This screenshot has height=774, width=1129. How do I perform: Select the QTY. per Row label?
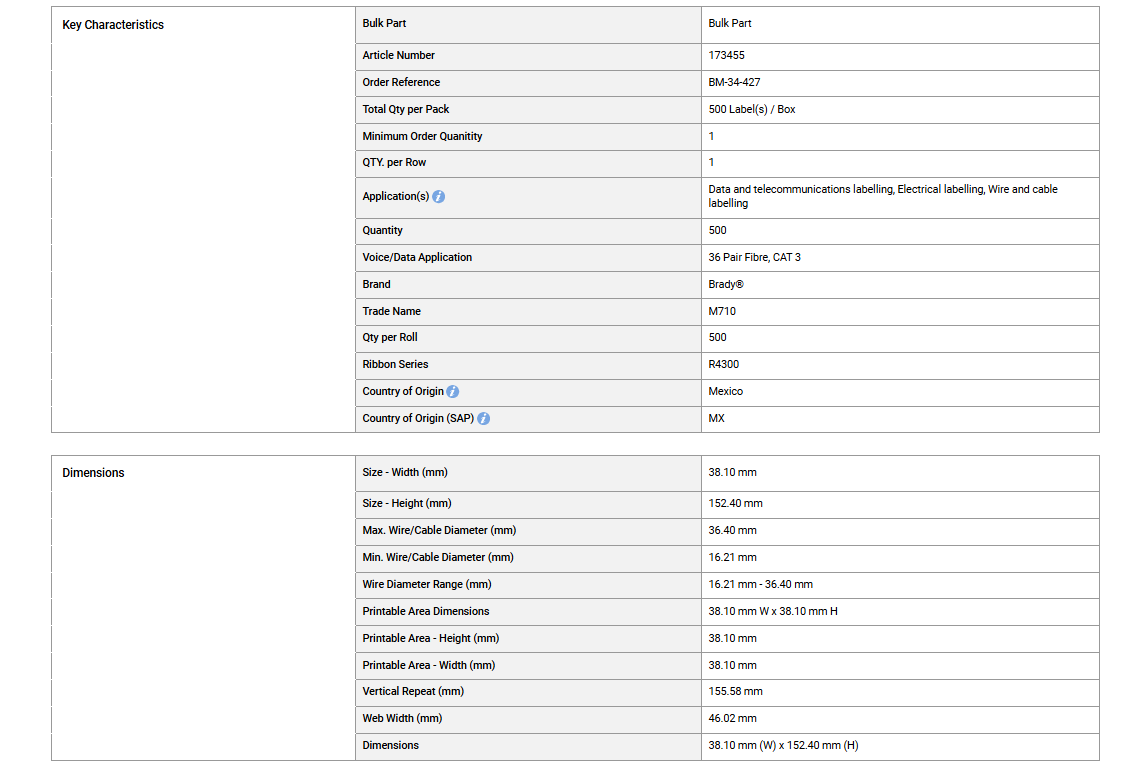click(x=394, y=163)
